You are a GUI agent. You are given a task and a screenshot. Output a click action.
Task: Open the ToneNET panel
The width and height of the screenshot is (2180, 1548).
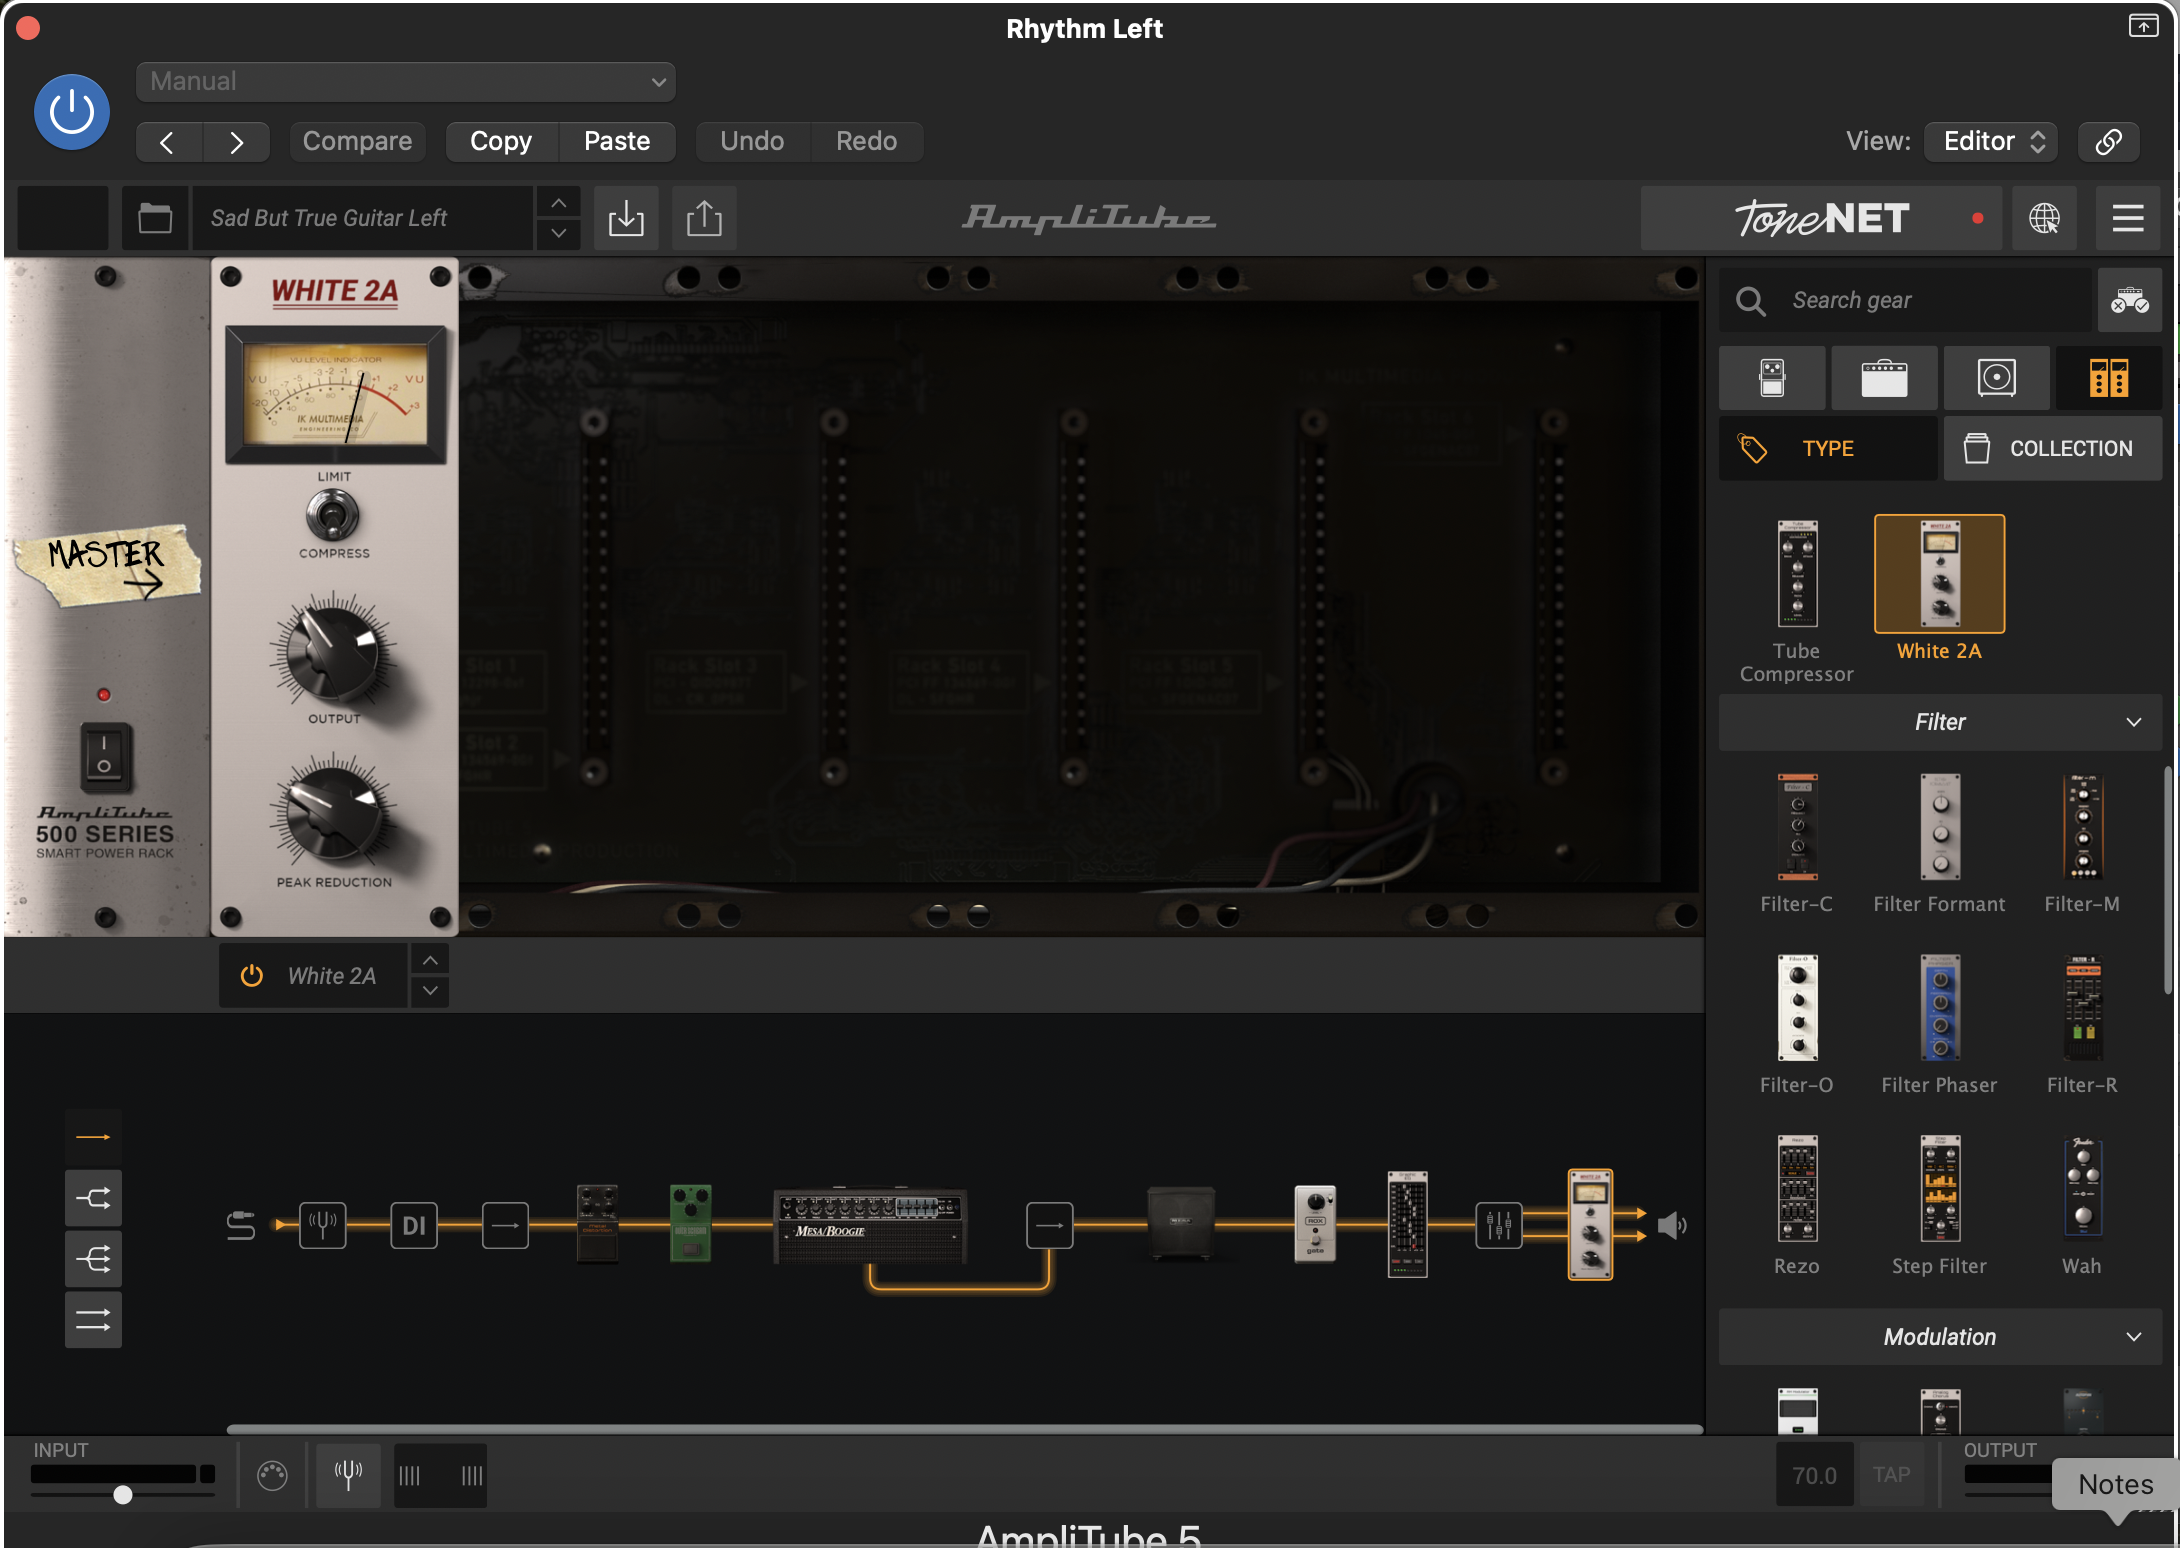tap(1821, 218)
